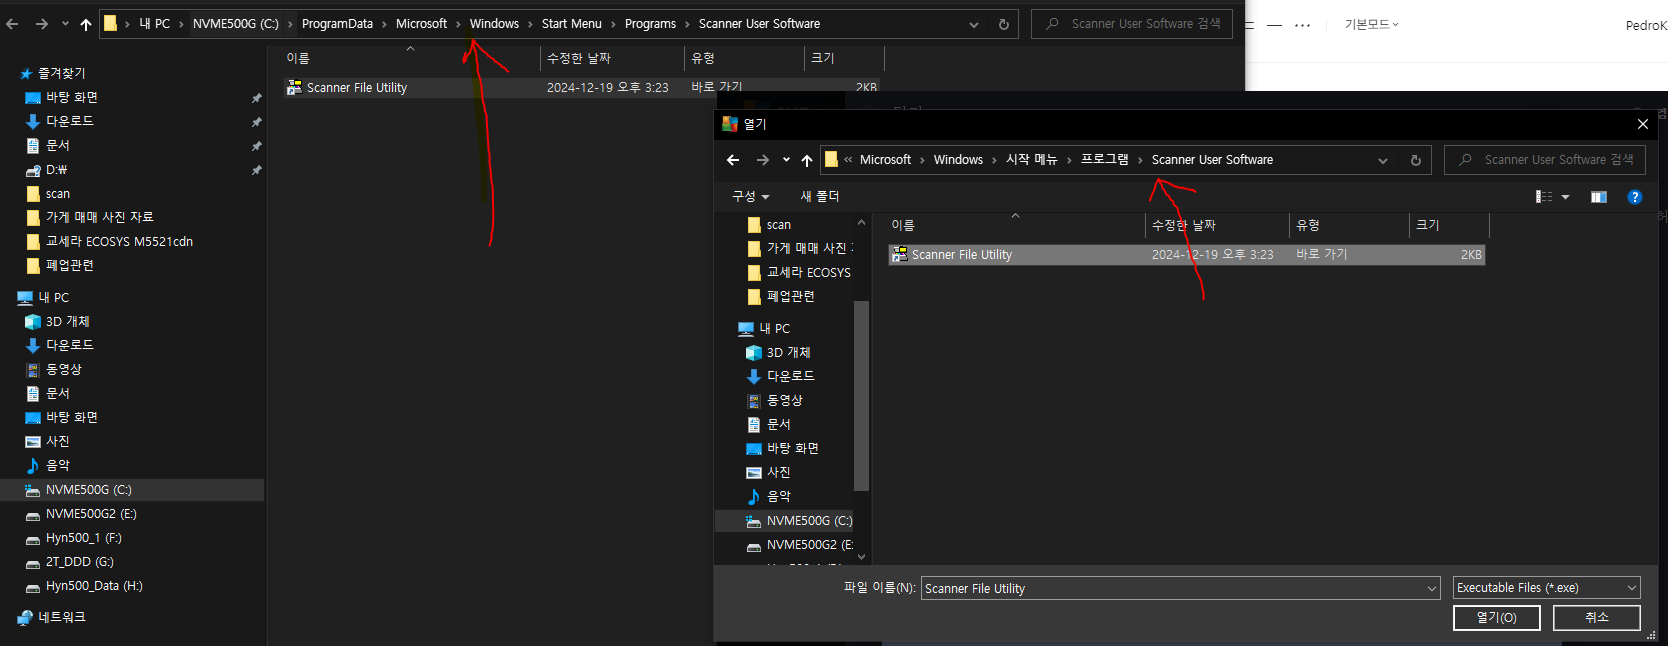Open address history dropdown in 열기 dialog
This screenshot has width=1668, height=646.
pos(1383,160)
